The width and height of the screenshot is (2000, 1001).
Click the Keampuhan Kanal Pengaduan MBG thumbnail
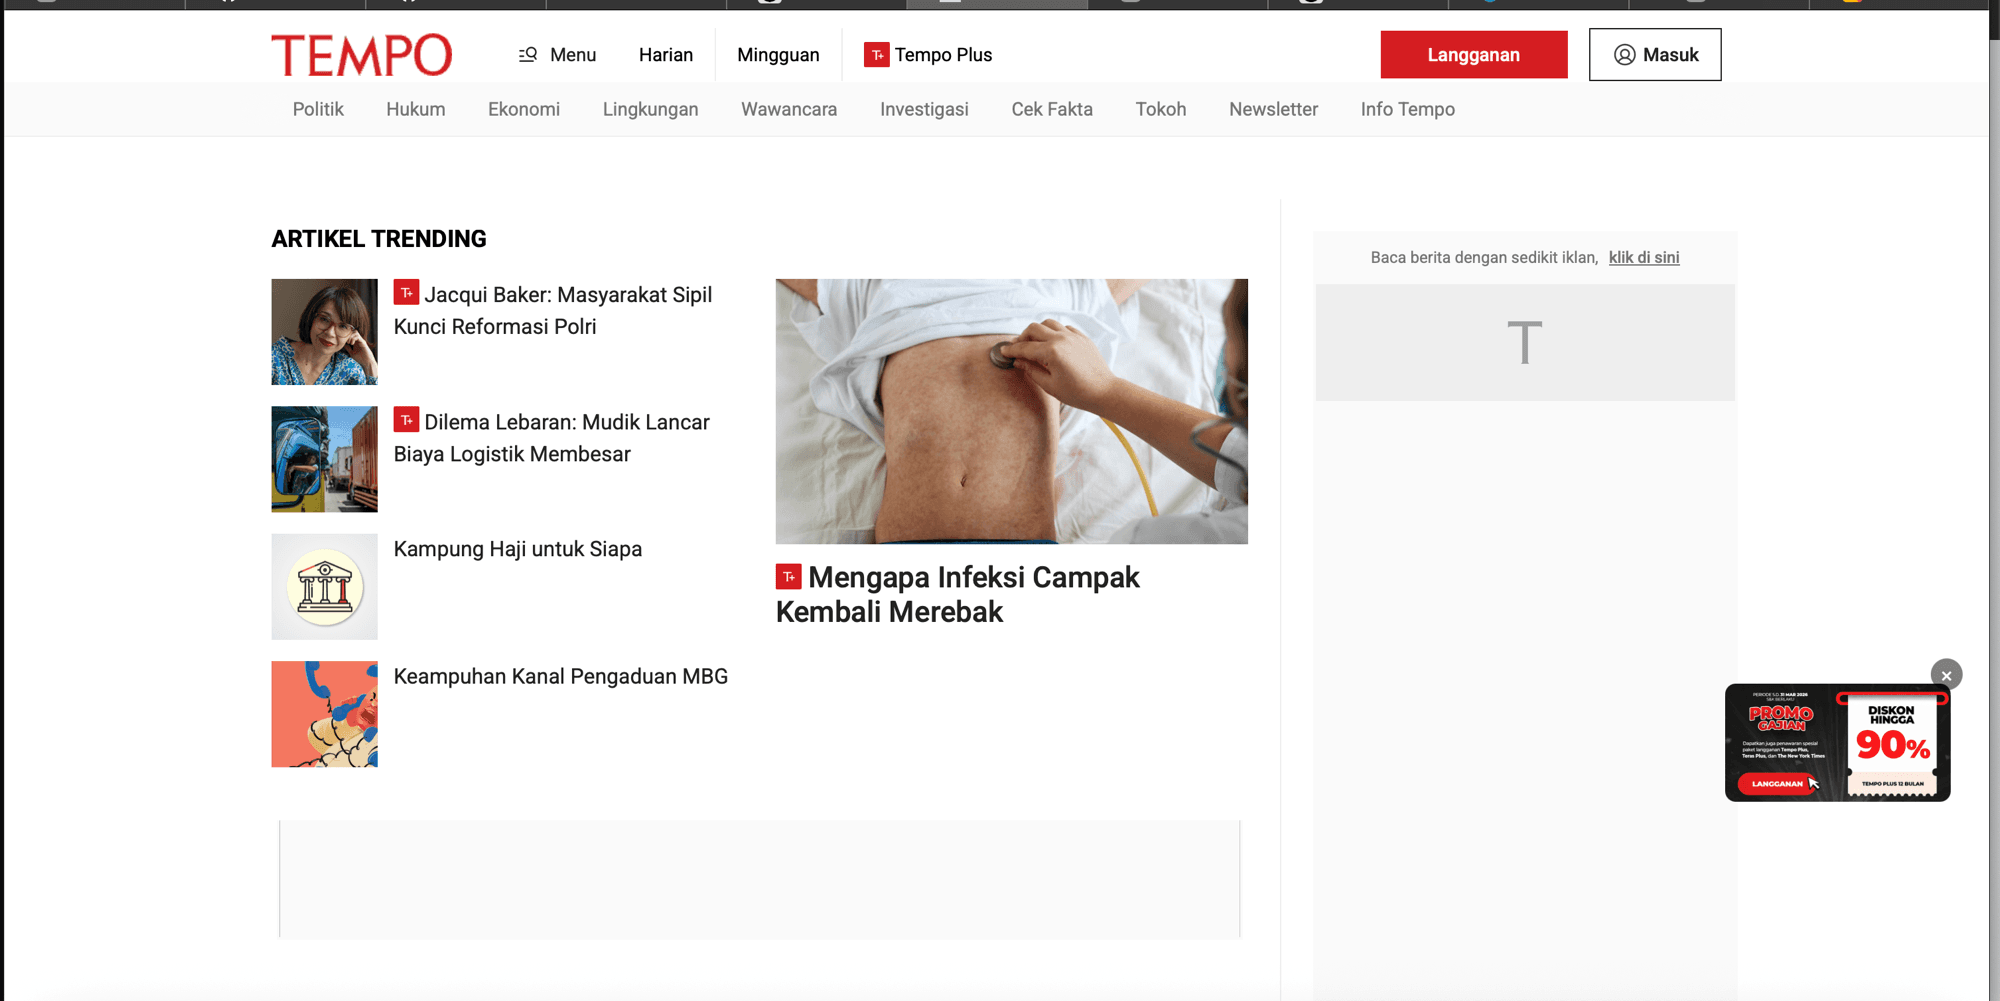coord(324,713)
